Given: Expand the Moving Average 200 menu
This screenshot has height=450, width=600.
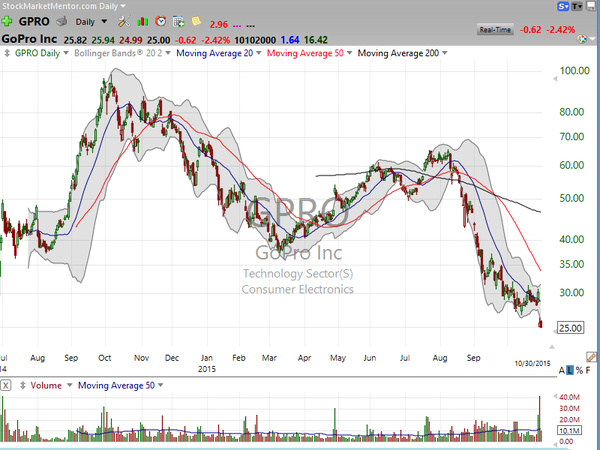Looking at the screenshot, I should (445, 53).
